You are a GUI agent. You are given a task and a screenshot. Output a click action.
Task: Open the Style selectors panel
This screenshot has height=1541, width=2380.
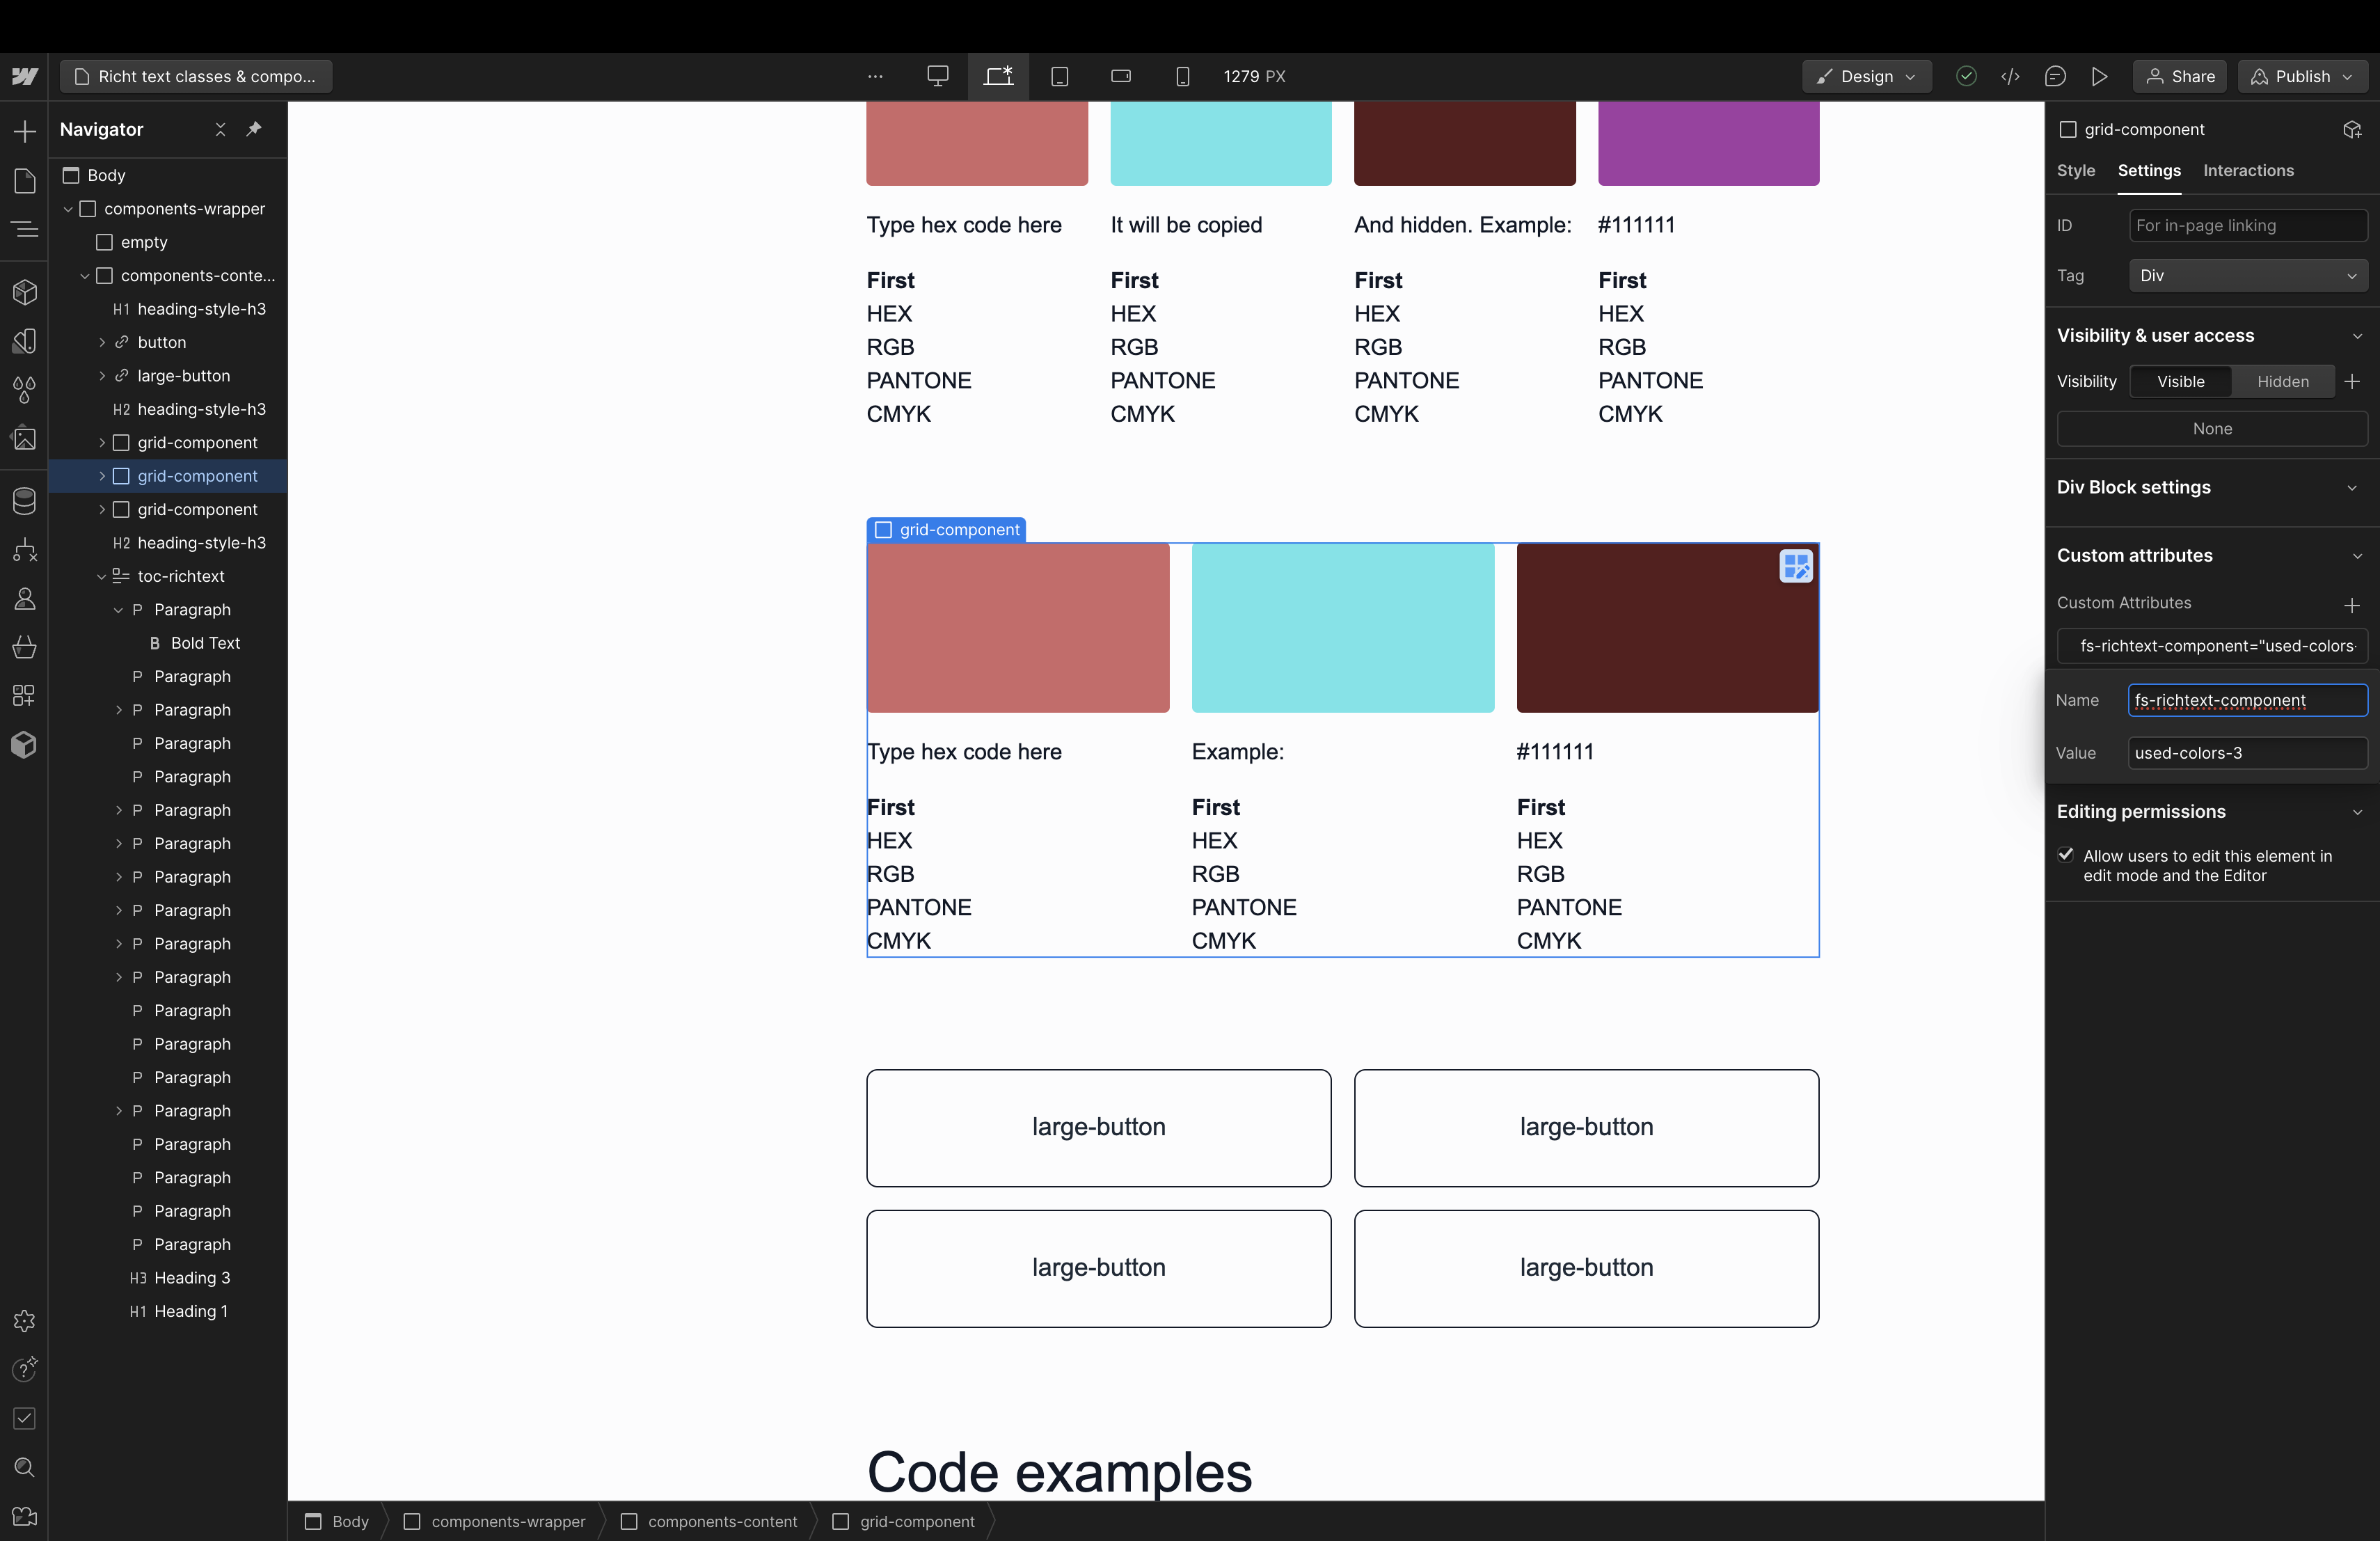click(x=24, y=341)
